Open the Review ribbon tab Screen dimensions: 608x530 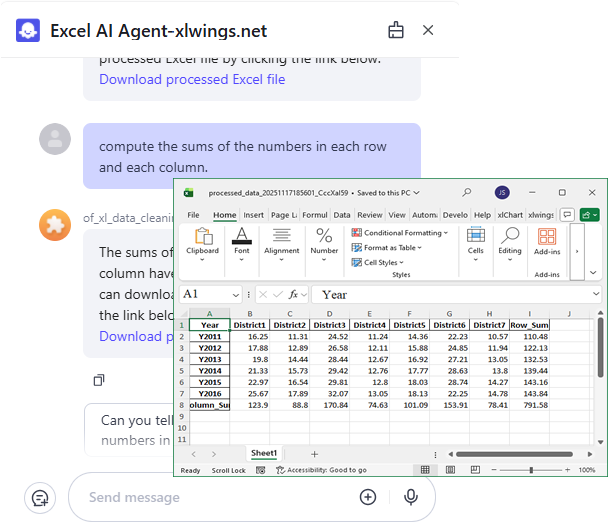[370, 215]
